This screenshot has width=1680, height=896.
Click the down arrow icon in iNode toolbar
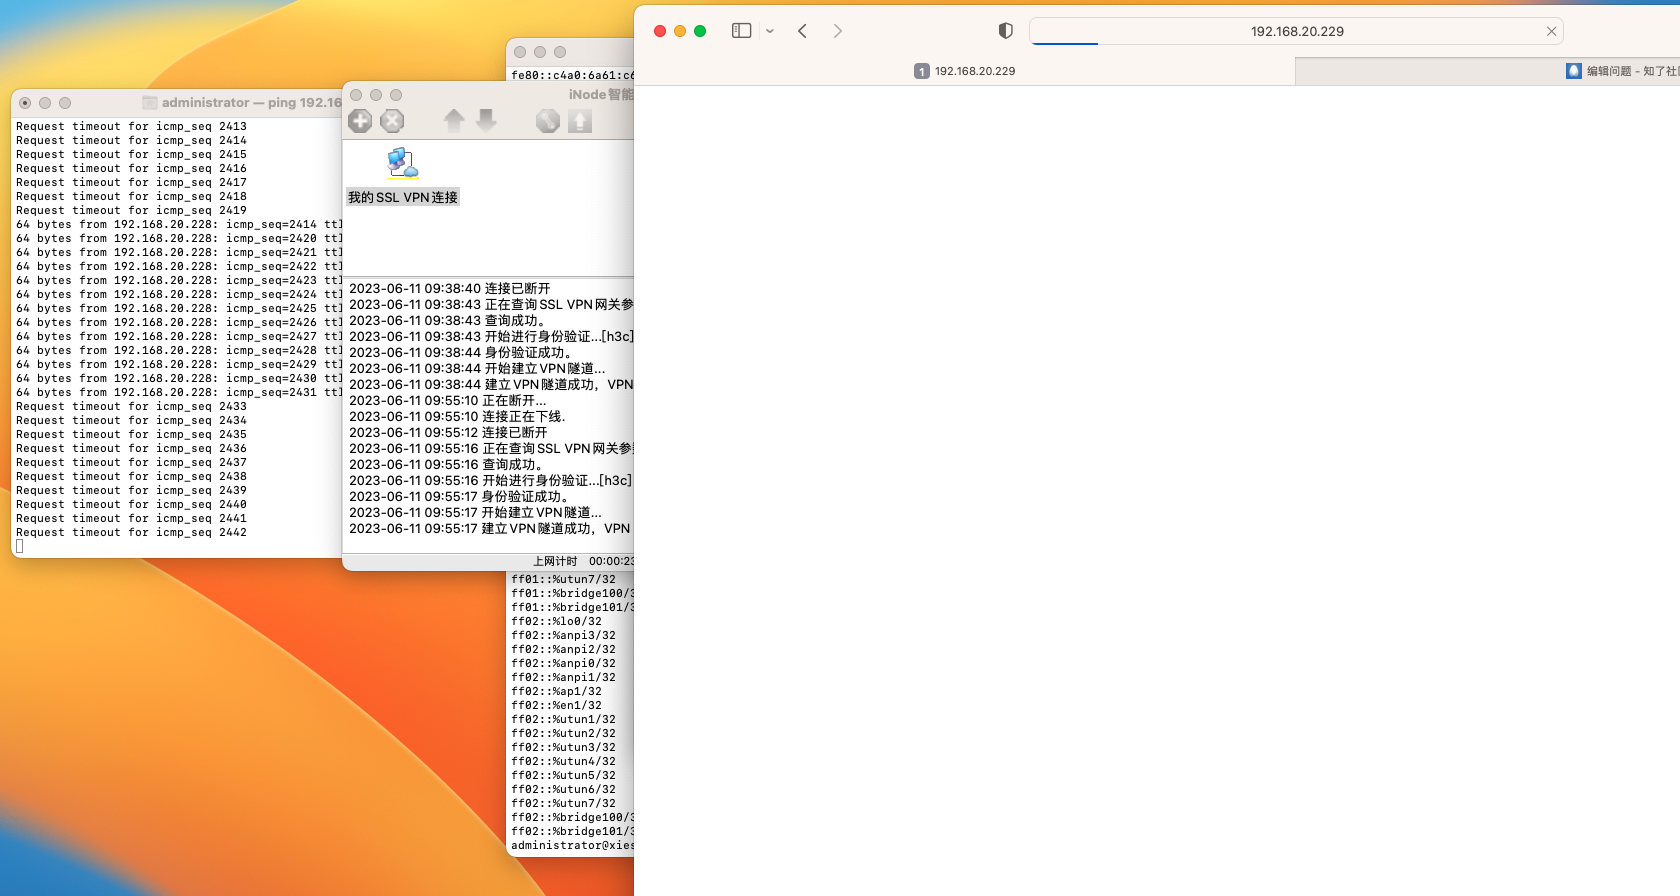(486, 121)
